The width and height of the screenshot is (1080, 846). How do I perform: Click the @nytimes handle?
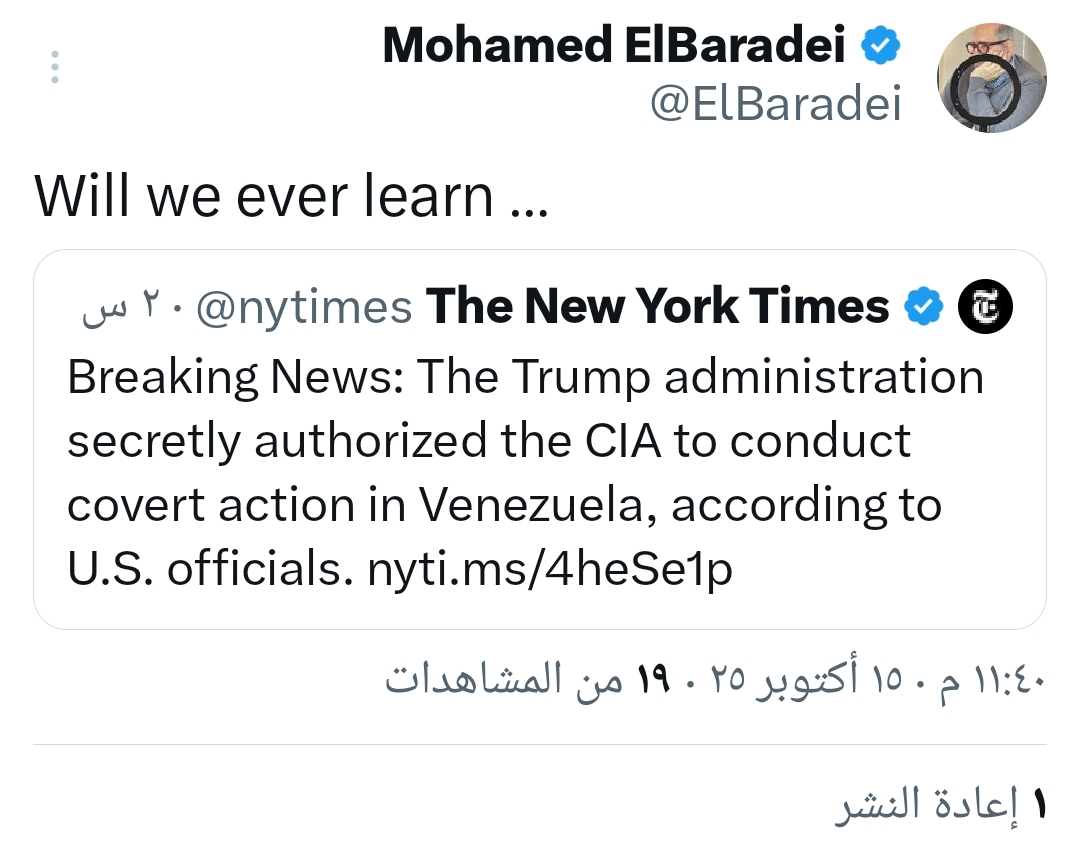point(304,307)
